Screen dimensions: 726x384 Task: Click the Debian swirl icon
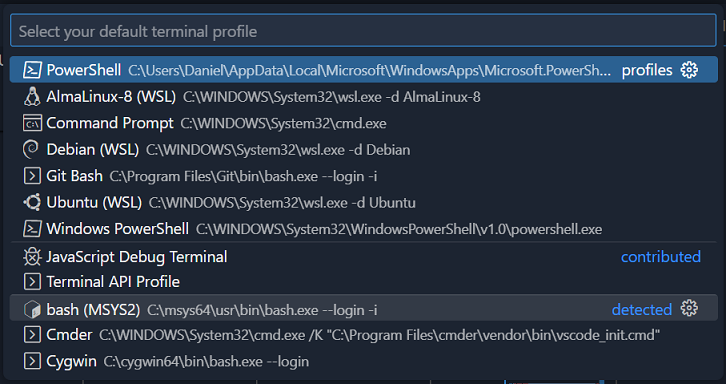tap(32, 150)
